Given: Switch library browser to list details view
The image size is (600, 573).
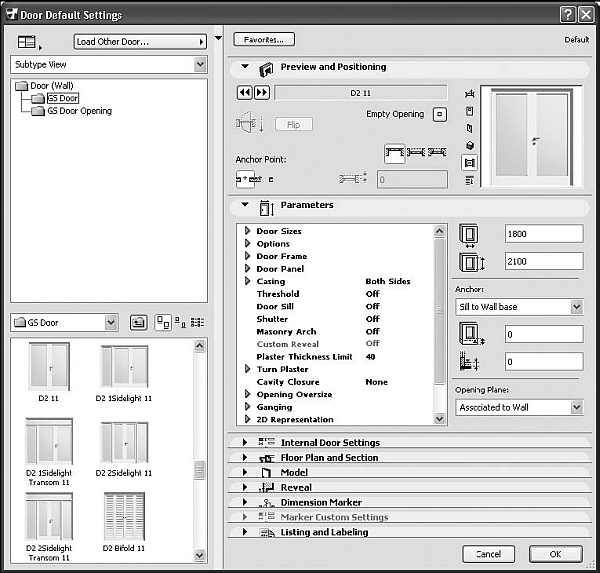Looking at the screenshot, I should pyautogui.click(x=197, y=322).
